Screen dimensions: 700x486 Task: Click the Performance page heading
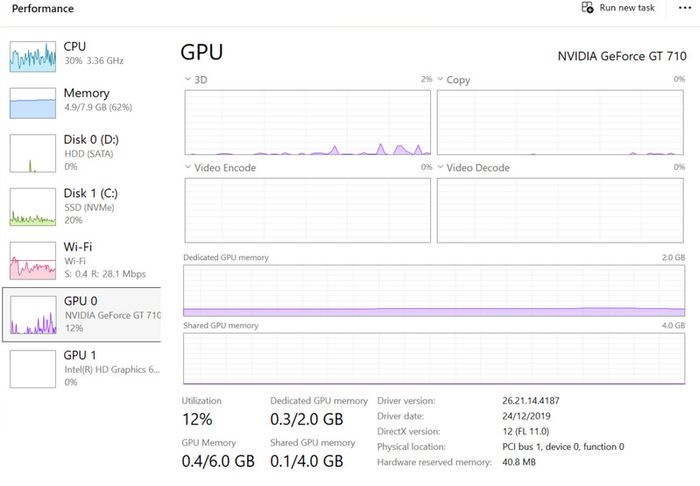[42, 8]
